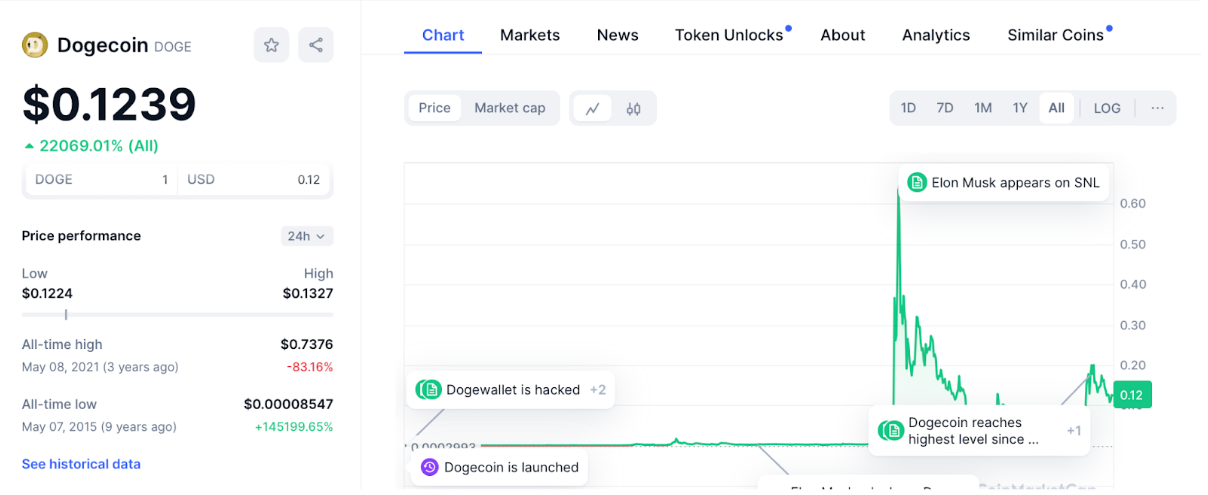Image resolution: width=1208 pixels, height=495 pixels.
Task: Click the purple Dogecoin launched event icon
Action: click(x=429, y=467)
